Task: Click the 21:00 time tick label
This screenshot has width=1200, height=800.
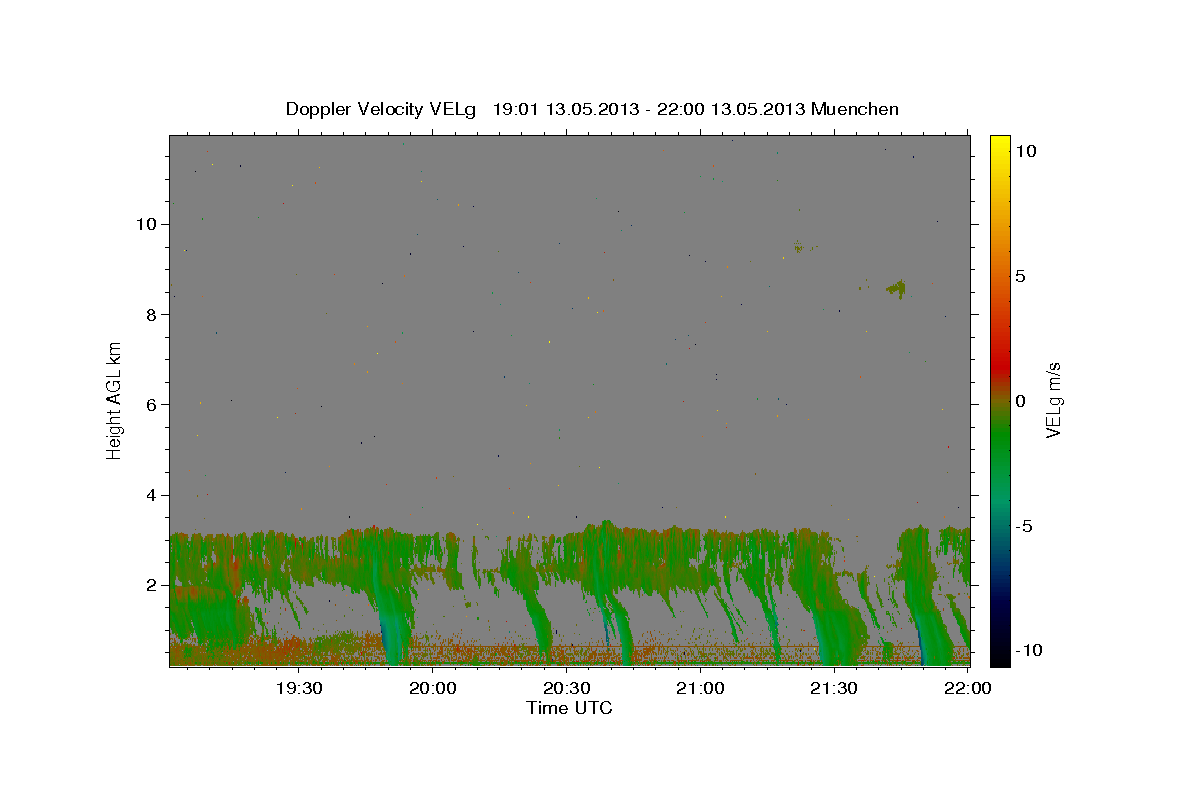Action: click(x=700, y=689)
